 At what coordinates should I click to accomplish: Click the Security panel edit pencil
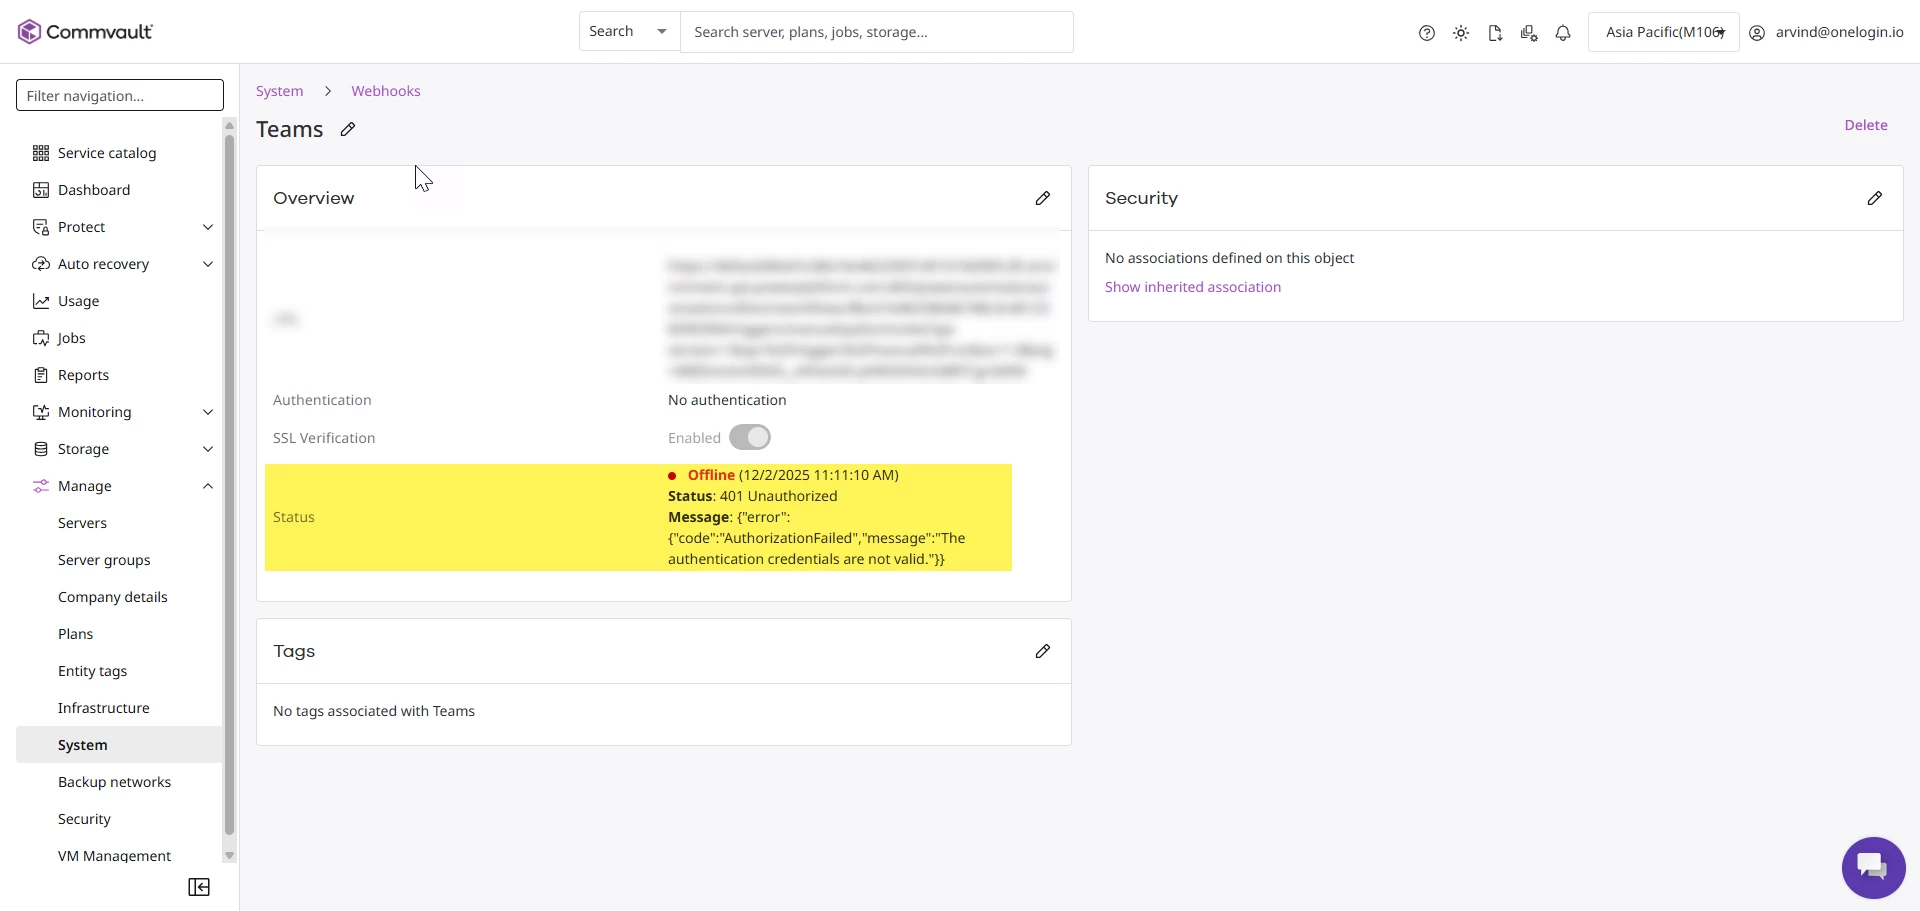click(x=1875, y=198)
